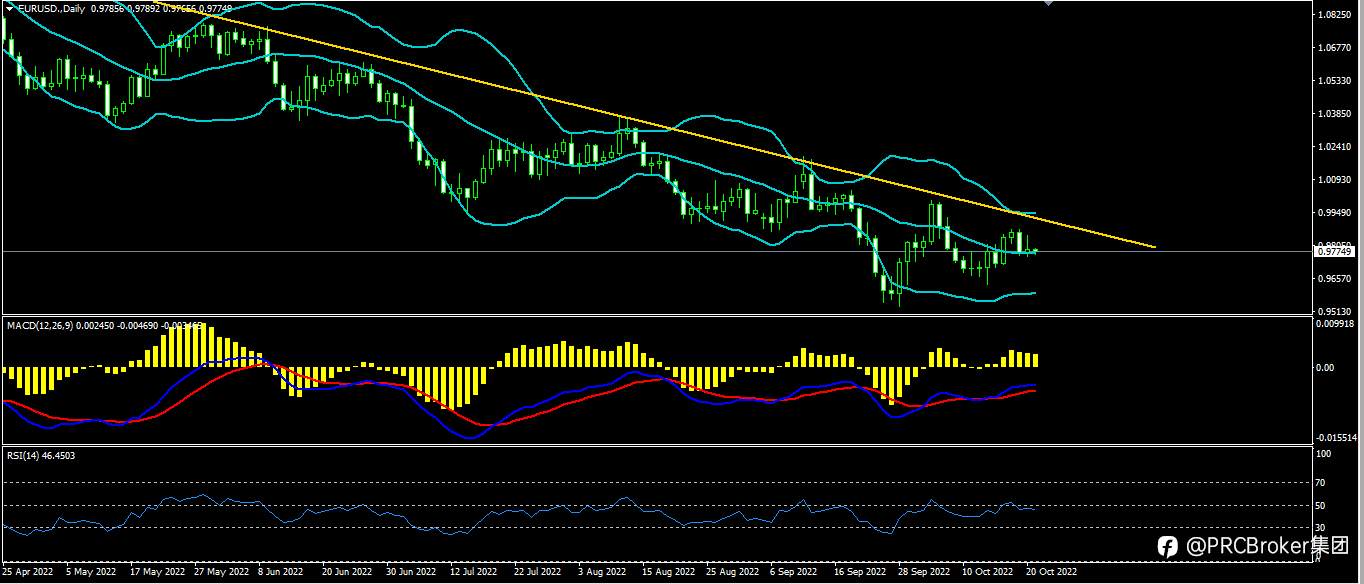Toggle the one-click trading arrow beside EURUSD
The width and height of the screenshot is (1364, 584).
pyautogui.click(x=10, y=8)
